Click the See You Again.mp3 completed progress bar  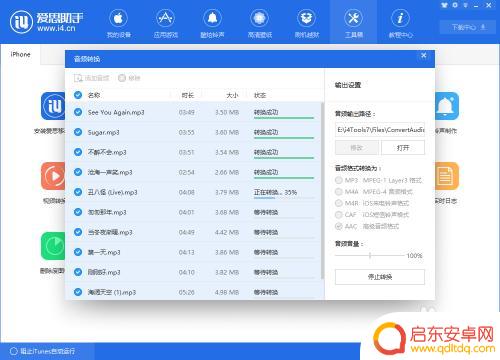pos(284,118)
